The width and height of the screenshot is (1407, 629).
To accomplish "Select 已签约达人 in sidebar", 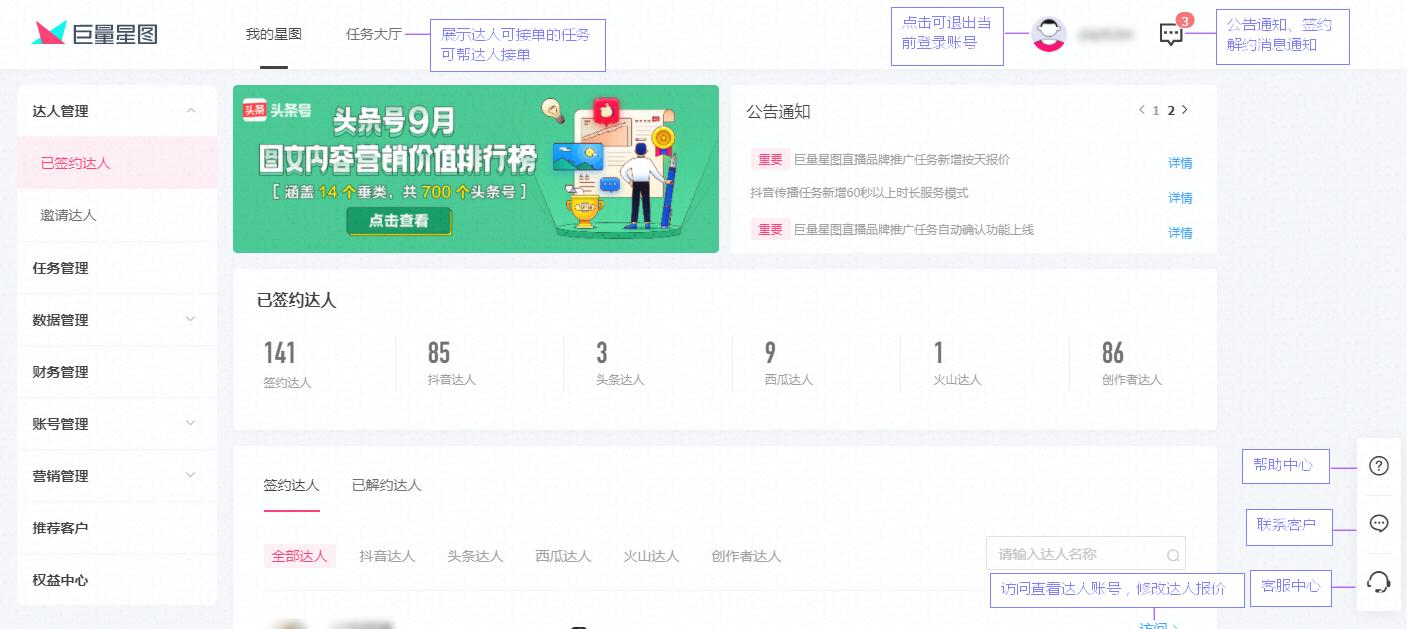I will point(117,163).
